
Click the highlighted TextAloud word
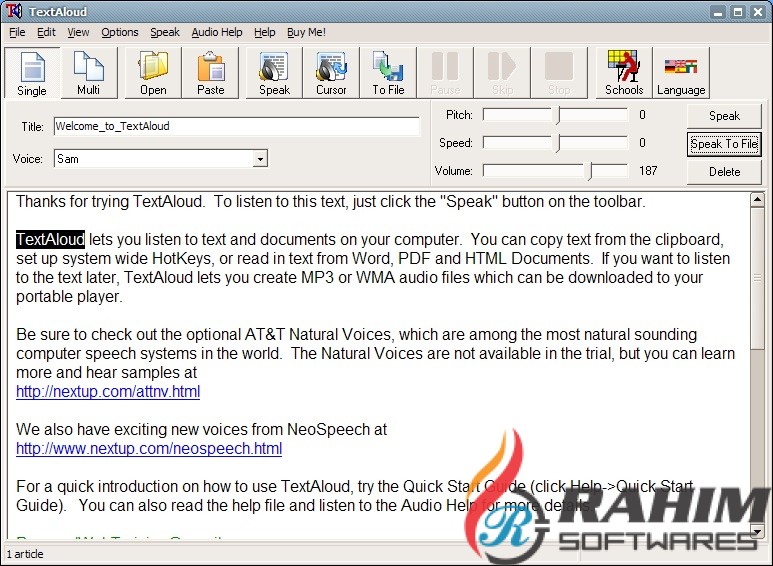pyautogui.click(x=50, y=240)
